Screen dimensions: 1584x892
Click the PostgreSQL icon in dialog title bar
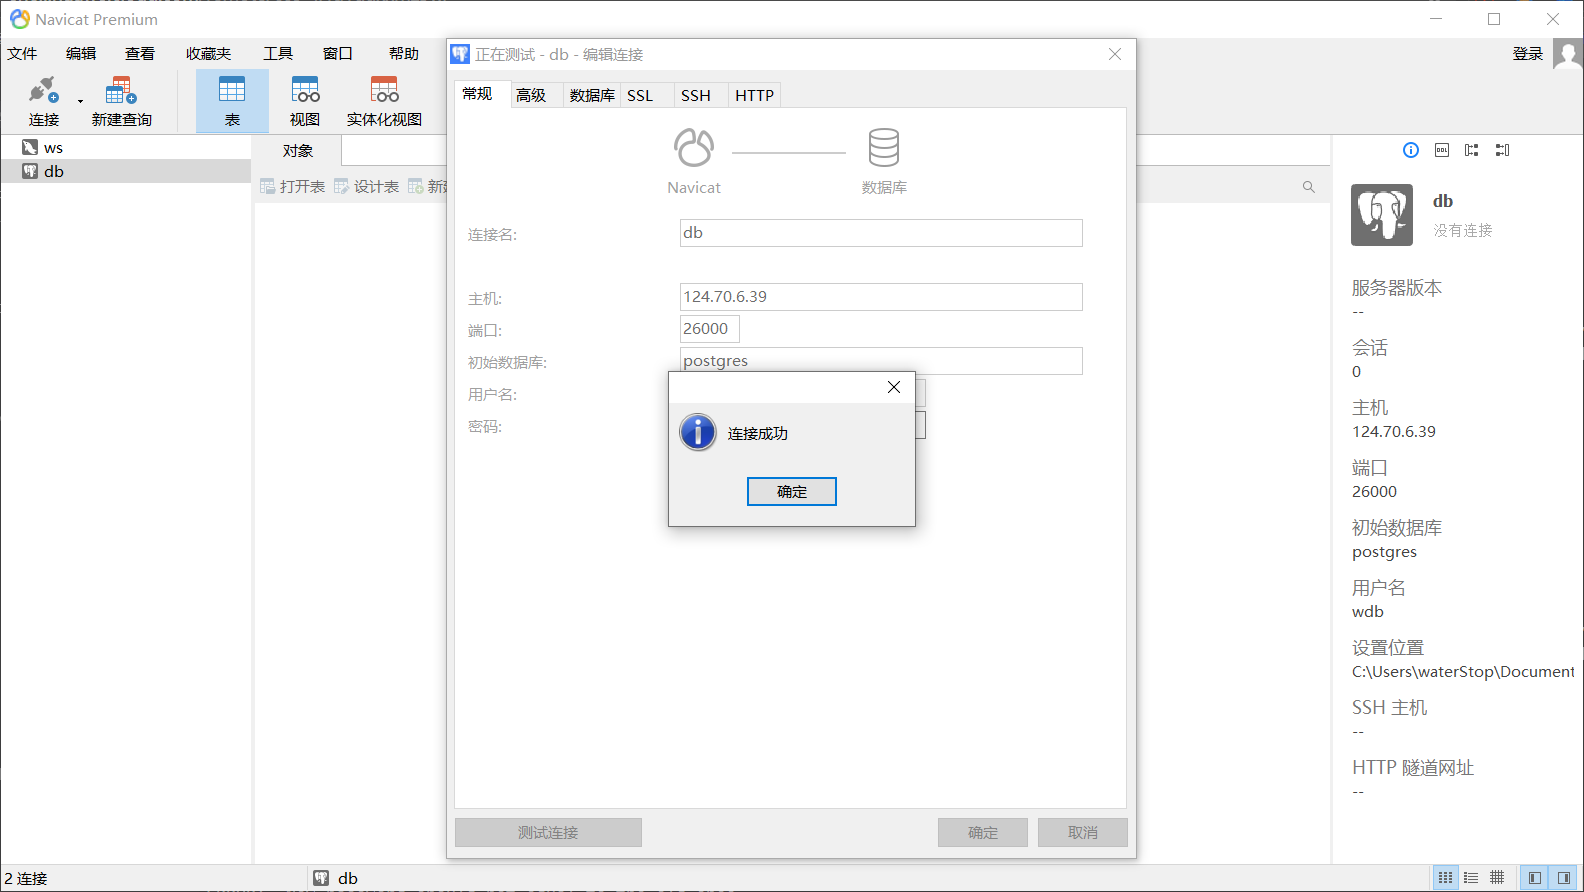(x=460, y=54)
